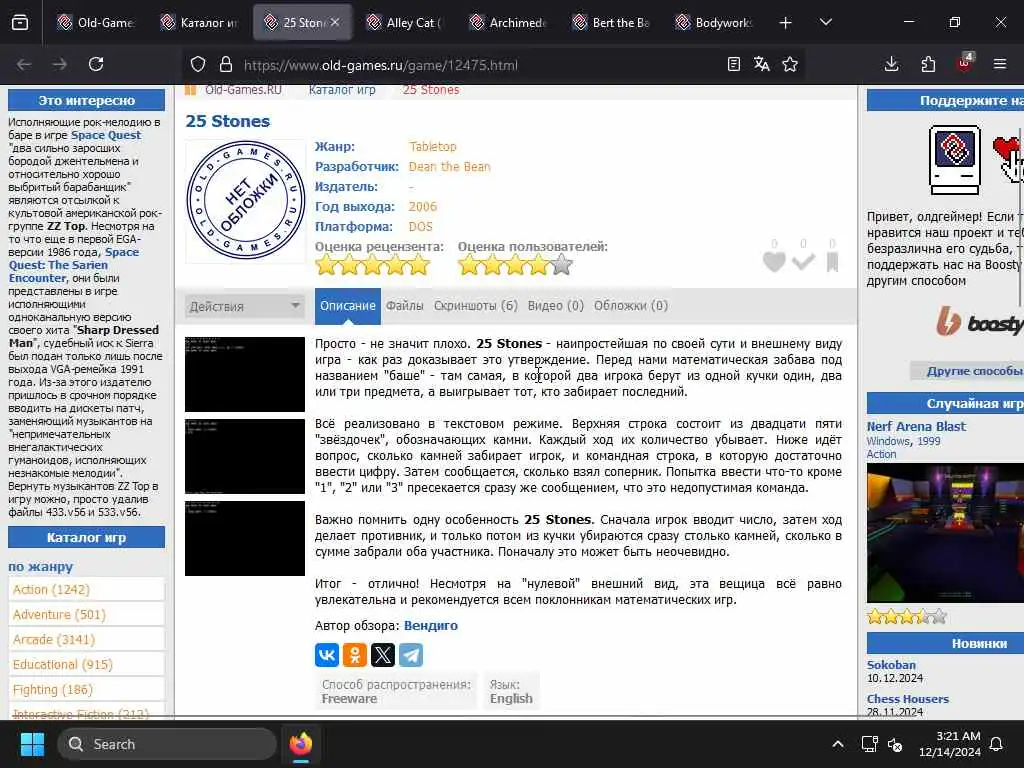List all tabs dropdown arrow
This screenshot has height=768, width=1024.
826,22
